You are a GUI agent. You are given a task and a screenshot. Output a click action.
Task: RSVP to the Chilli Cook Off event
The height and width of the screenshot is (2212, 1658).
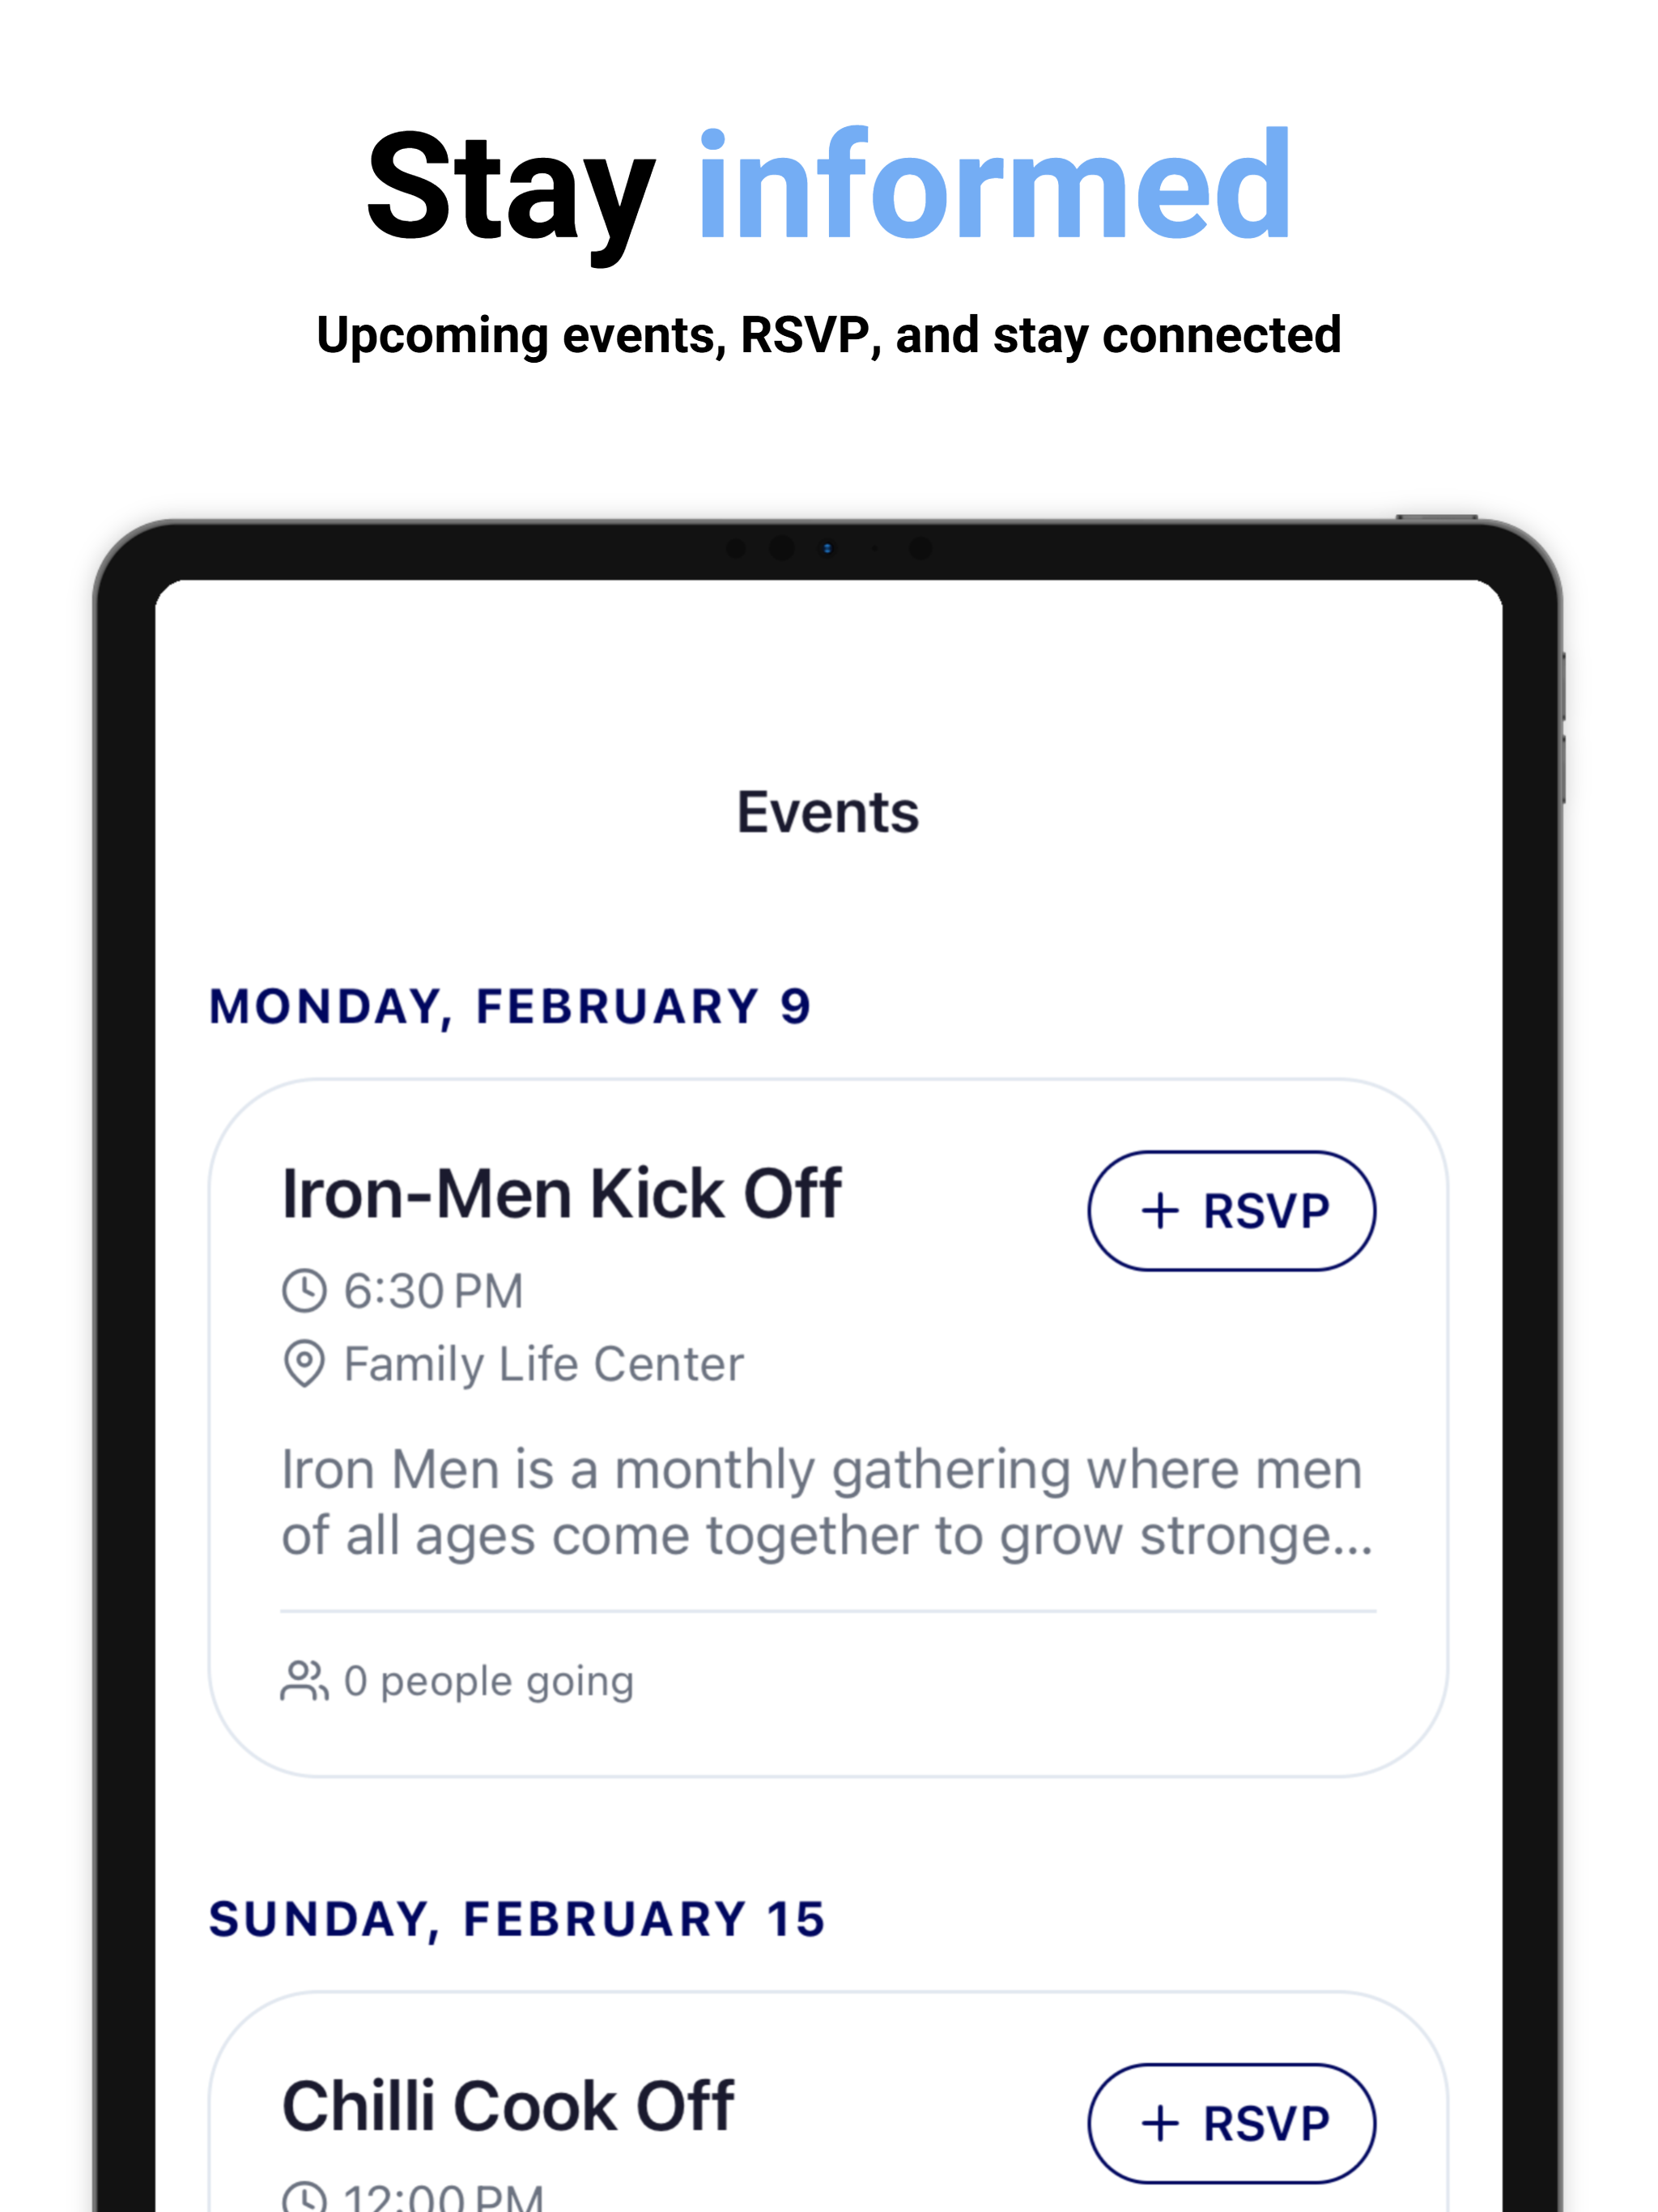(x=1231, y=2123)
